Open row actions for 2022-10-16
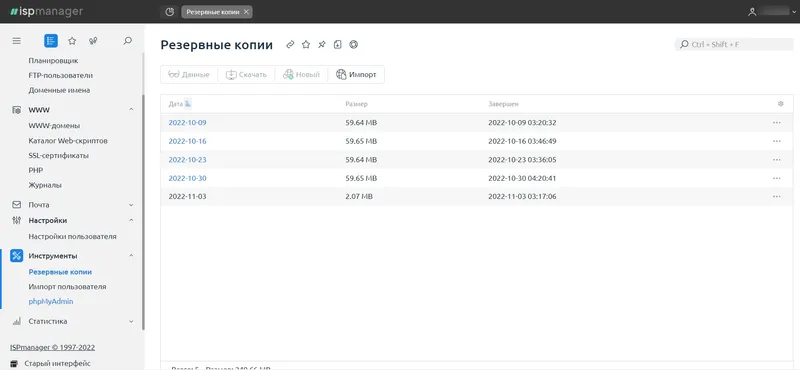 pyautogui.click(x=777, y=141)
